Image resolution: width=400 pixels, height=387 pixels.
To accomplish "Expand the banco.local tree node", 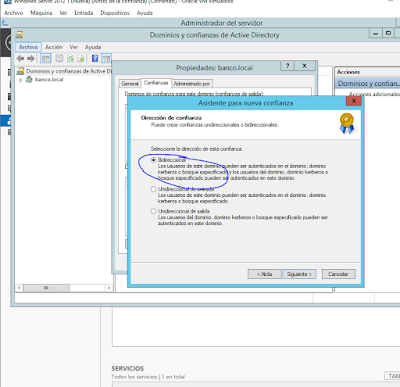I will [x=21, y=80].
